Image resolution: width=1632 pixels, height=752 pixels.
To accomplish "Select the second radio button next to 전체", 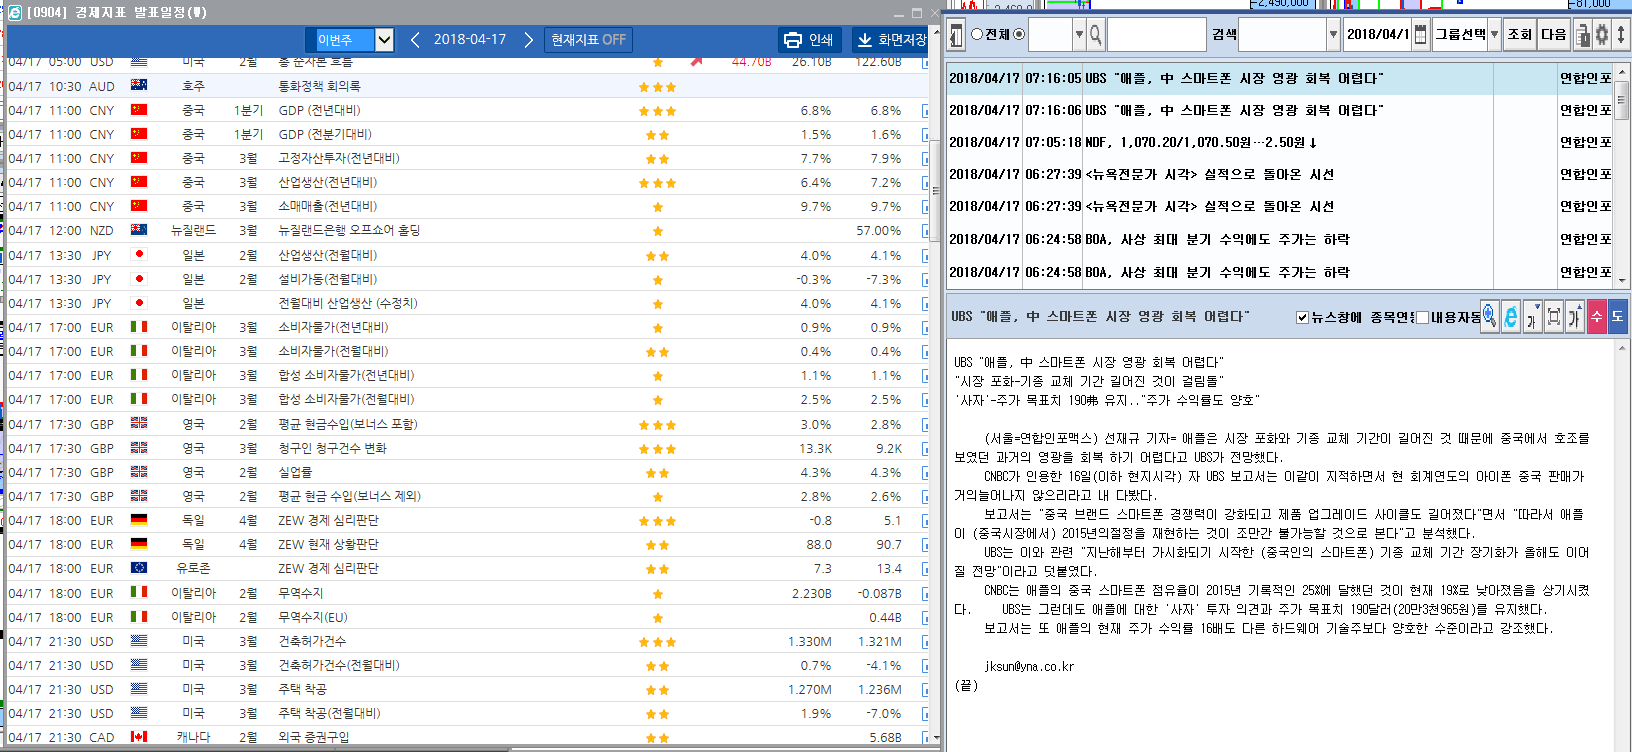I will tap(1019, 34).
